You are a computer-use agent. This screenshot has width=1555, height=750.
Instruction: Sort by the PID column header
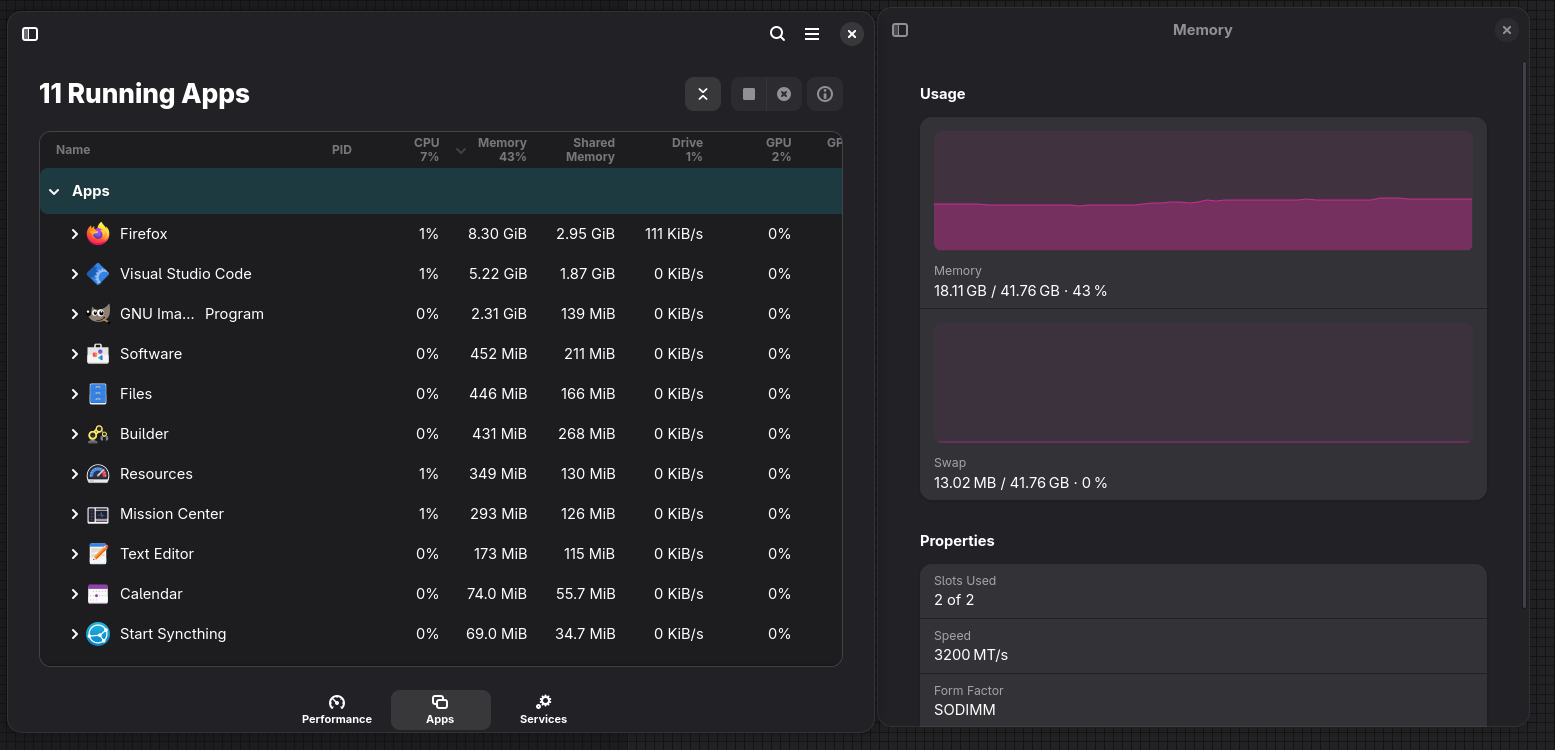[342, 150]
